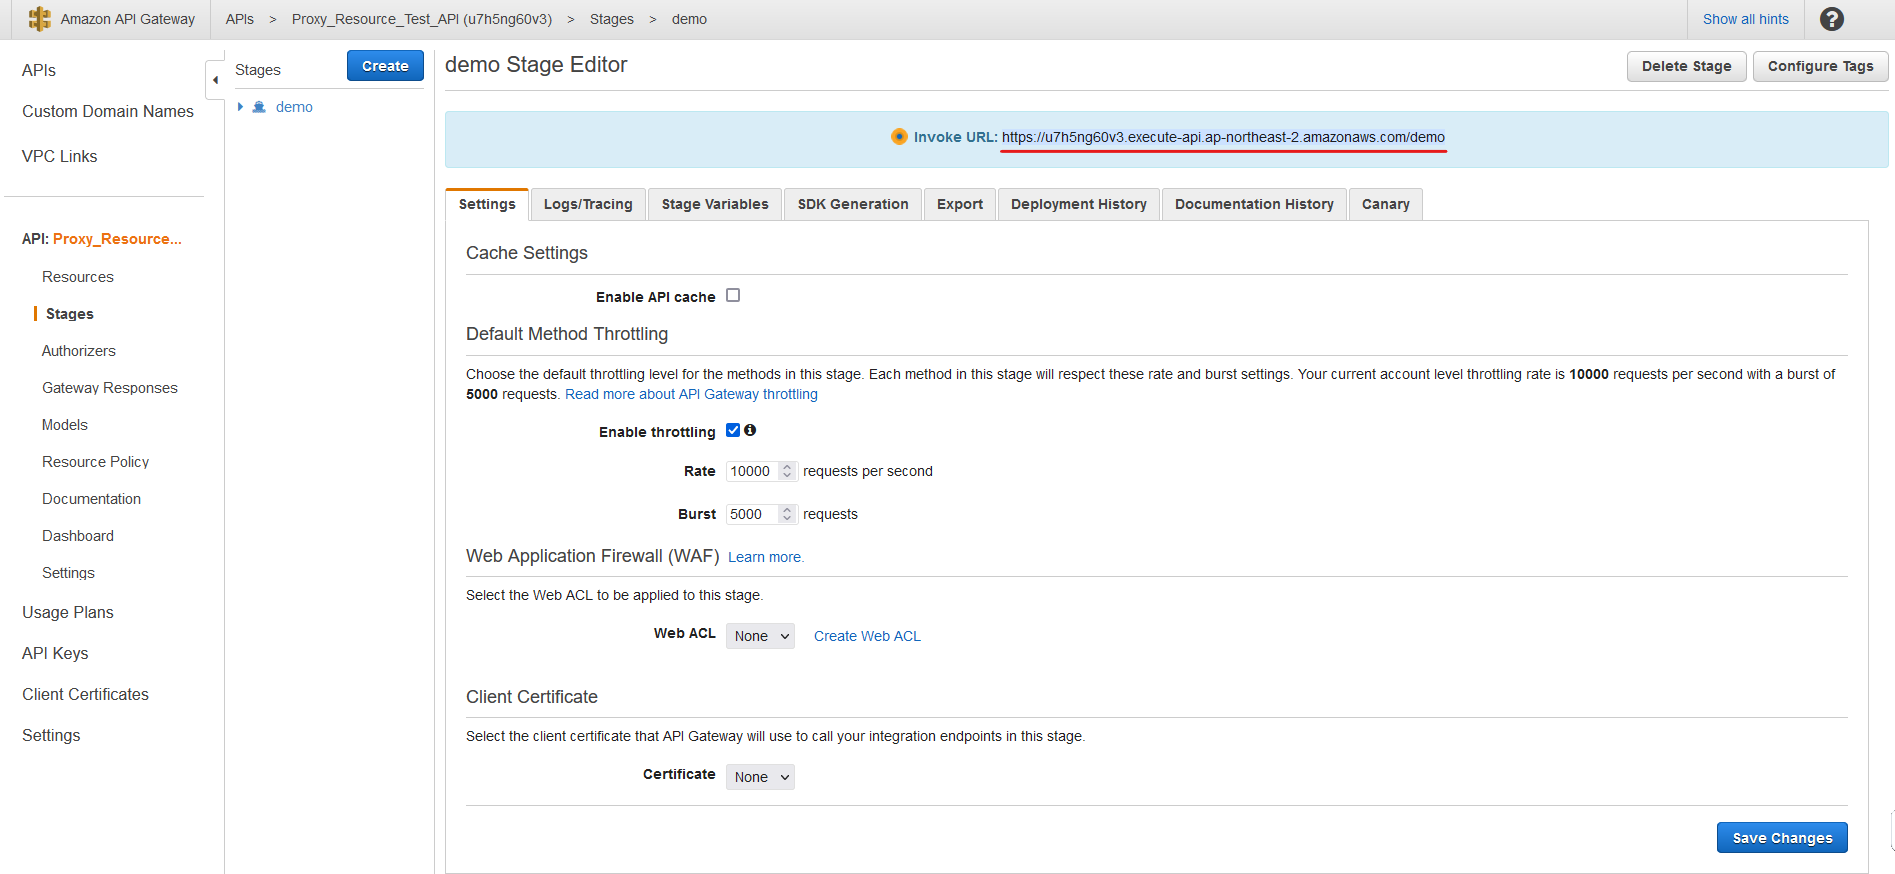Toggle the Enable API cache checkbox

(x=733, y=295)
